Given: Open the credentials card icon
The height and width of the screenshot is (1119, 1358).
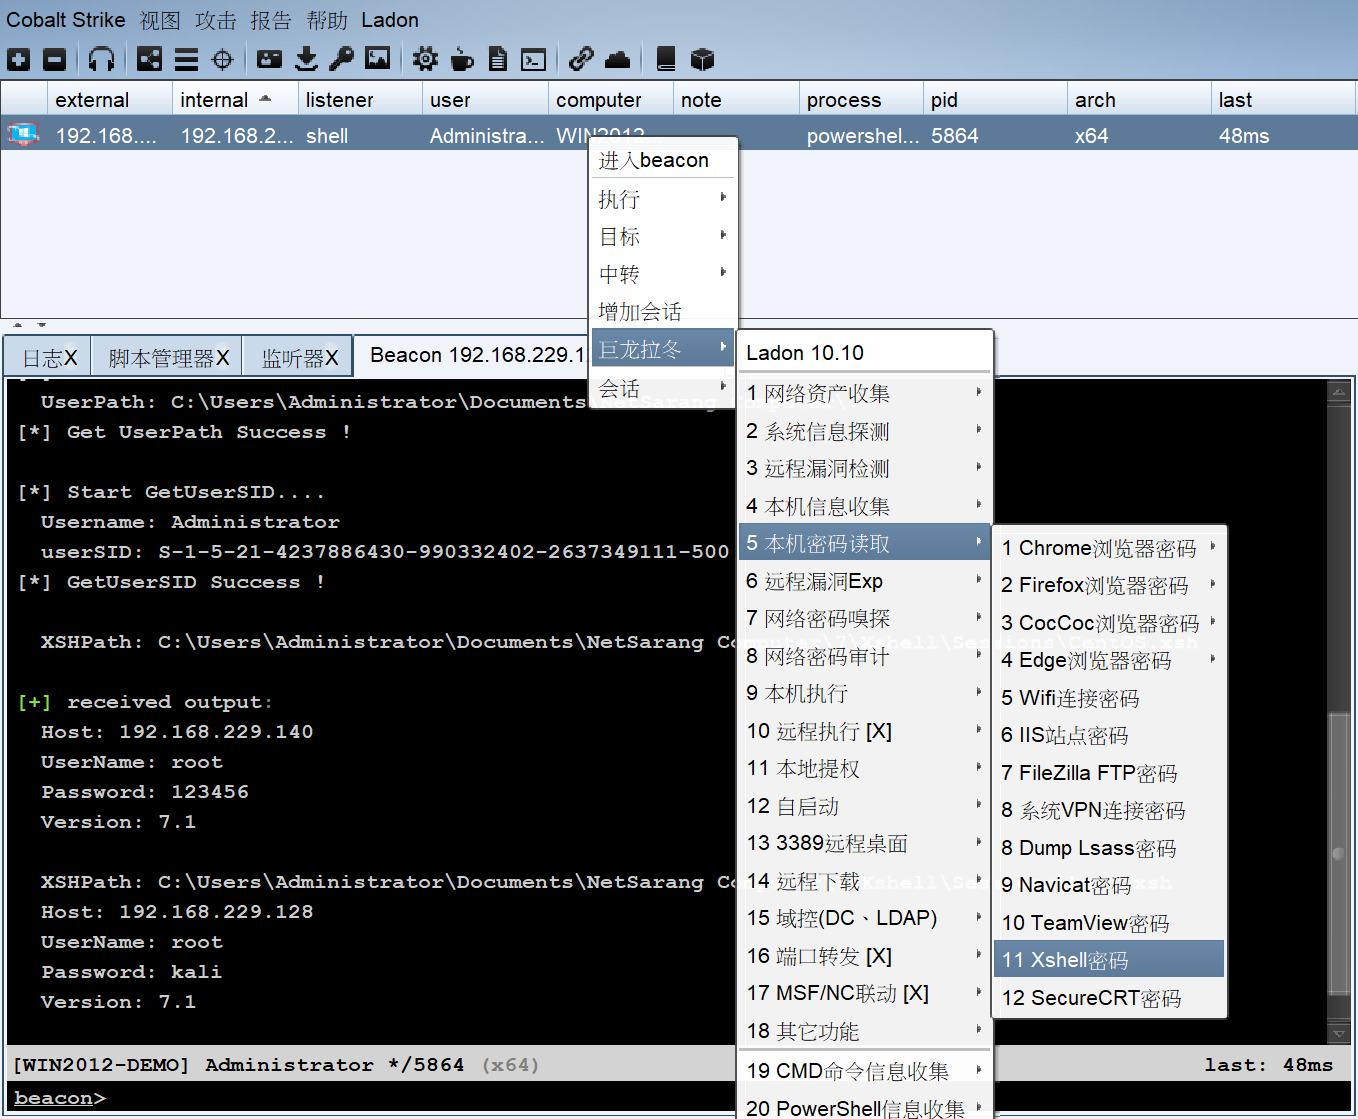Looking at the screenshot, I should click(x=269, y=60).
